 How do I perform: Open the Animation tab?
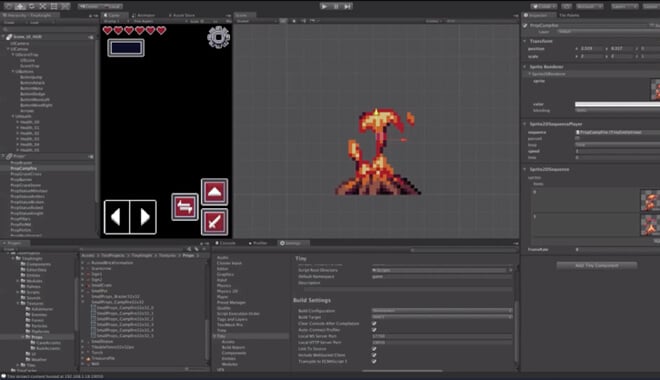pos(144,16)
